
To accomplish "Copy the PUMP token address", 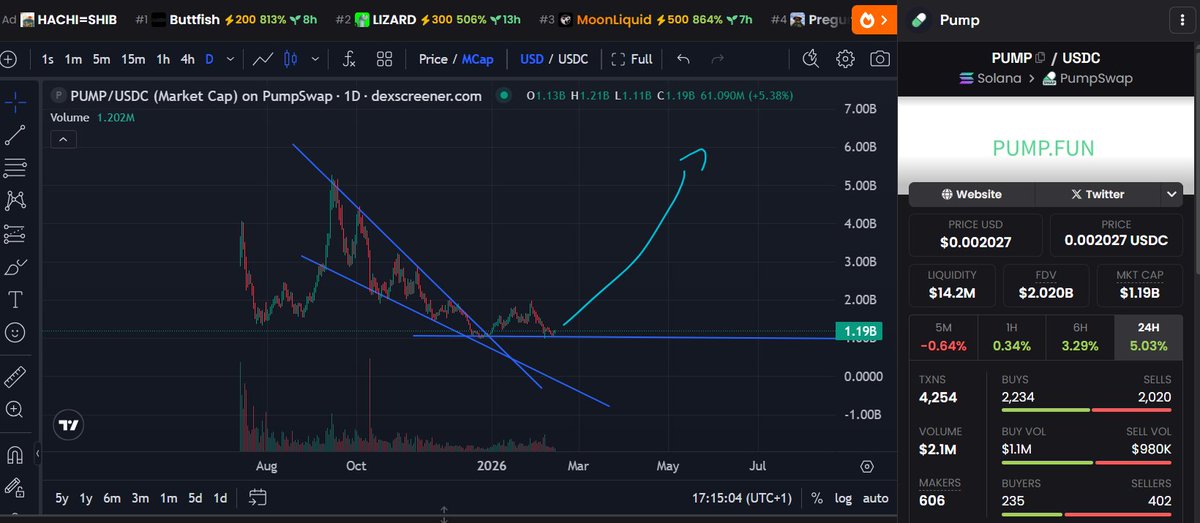I will coord(1040,58).
